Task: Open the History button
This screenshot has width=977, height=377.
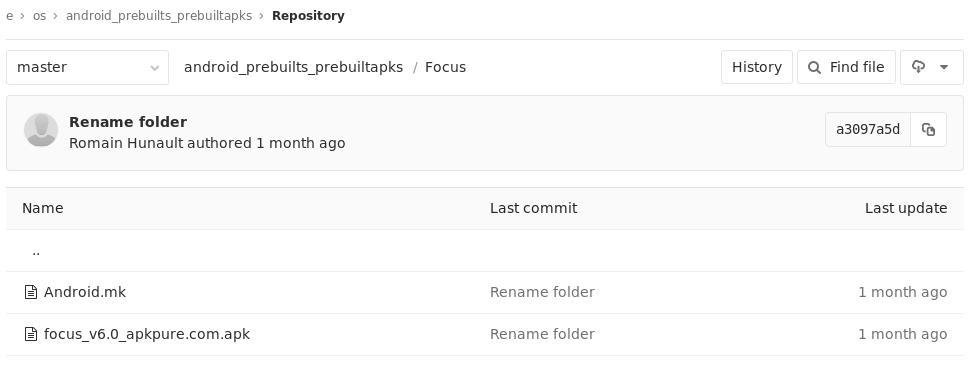Action: [x=756, y=67]
